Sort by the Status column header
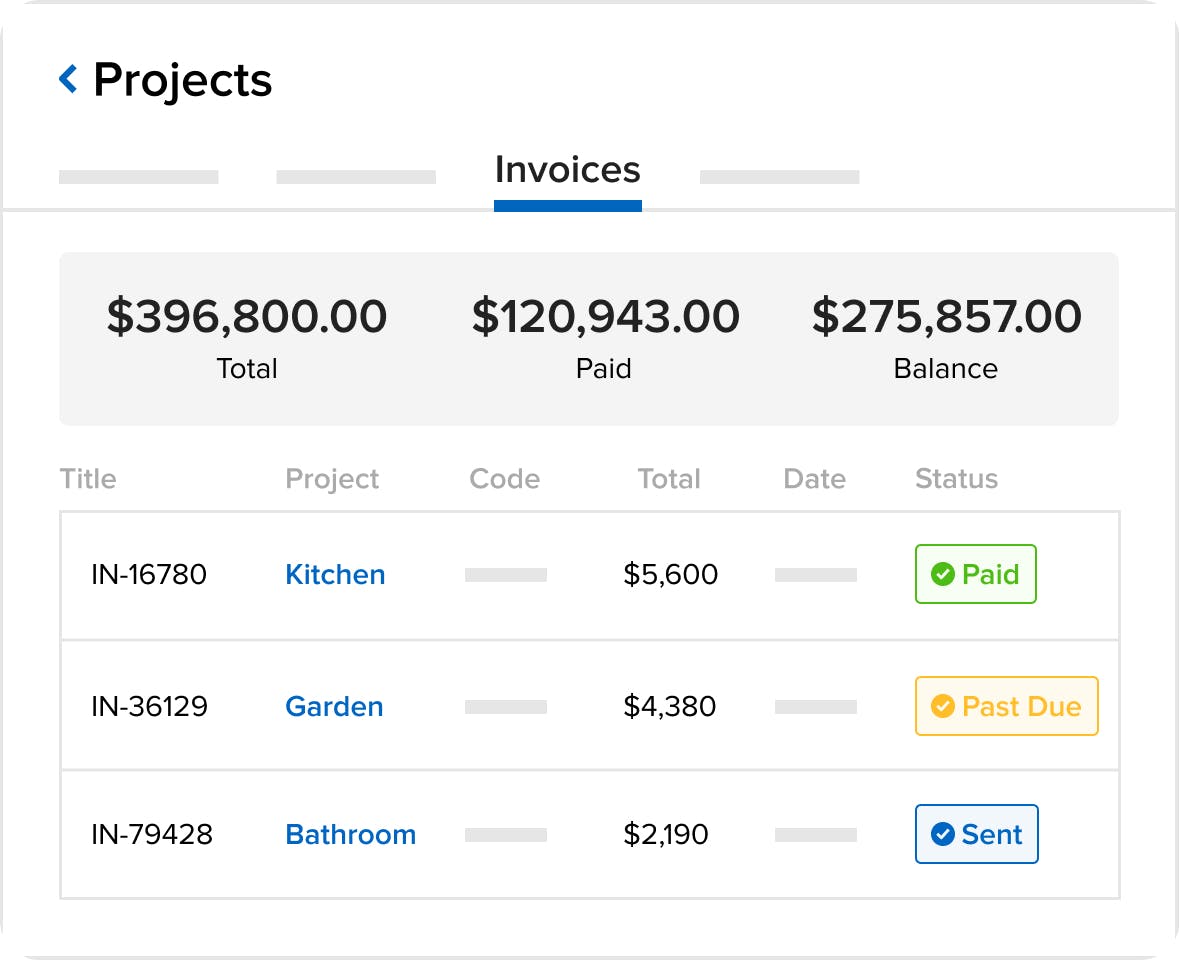This screenshot has height=960, width=1180. [956, 478]
